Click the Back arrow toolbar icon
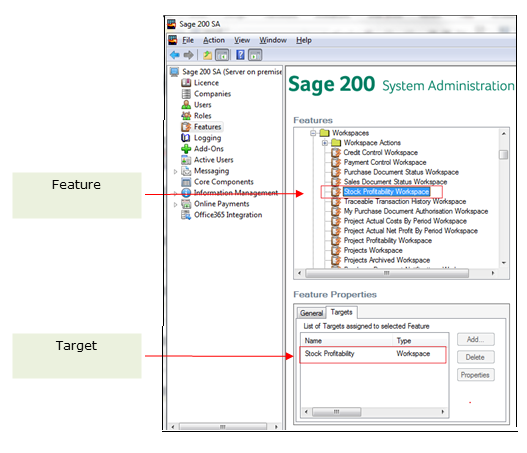Screen dimensions: 527x453 click(x=174, y=55)
